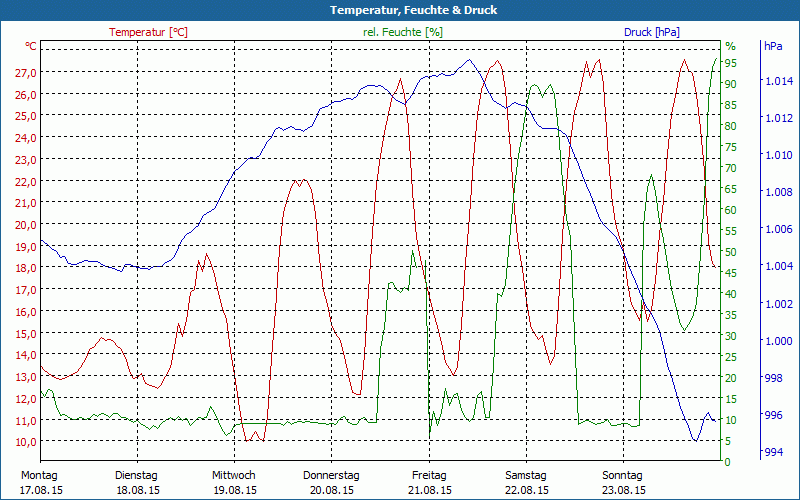Click the green '20' humidity axis value
The height and width of the screenshot is (500, 800).
[x=731, y=378]
